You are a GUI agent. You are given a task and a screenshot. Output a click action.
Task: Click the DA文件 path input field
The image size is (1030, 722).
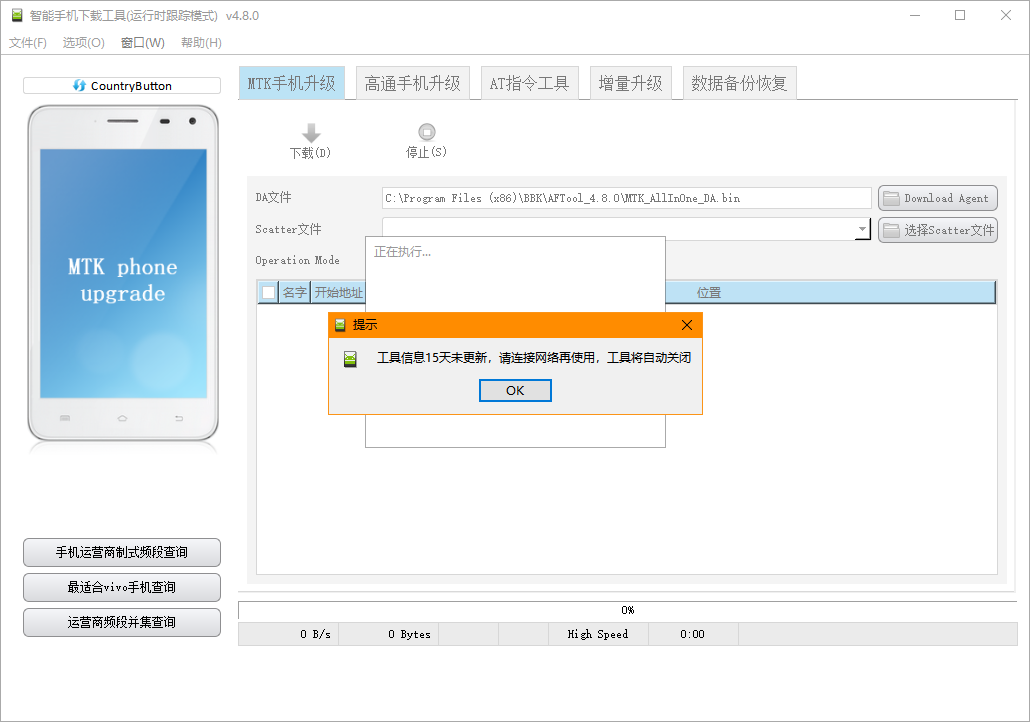tap(626, 198)
